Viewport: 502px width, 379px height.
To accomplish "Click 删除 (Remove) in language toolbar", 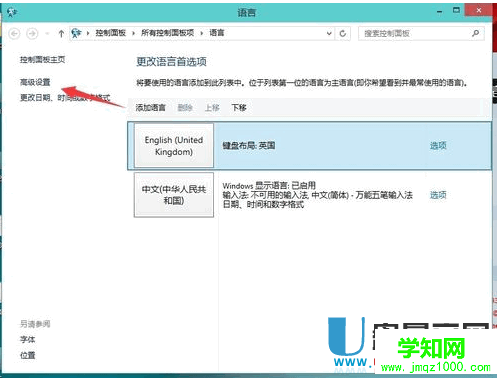I will (x=185, y=108).
